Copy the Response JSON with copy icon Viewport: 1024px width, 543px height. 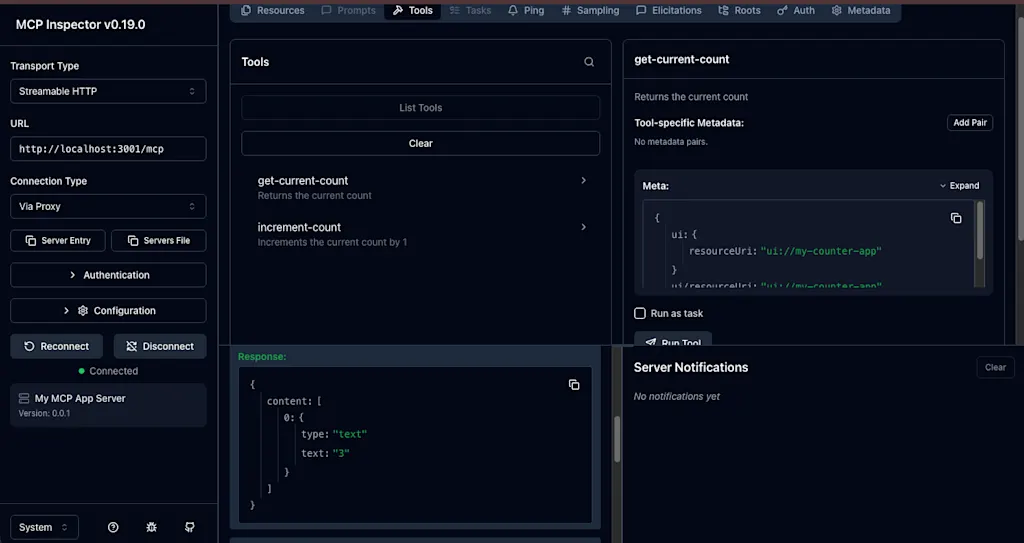(x=574, y=385)
